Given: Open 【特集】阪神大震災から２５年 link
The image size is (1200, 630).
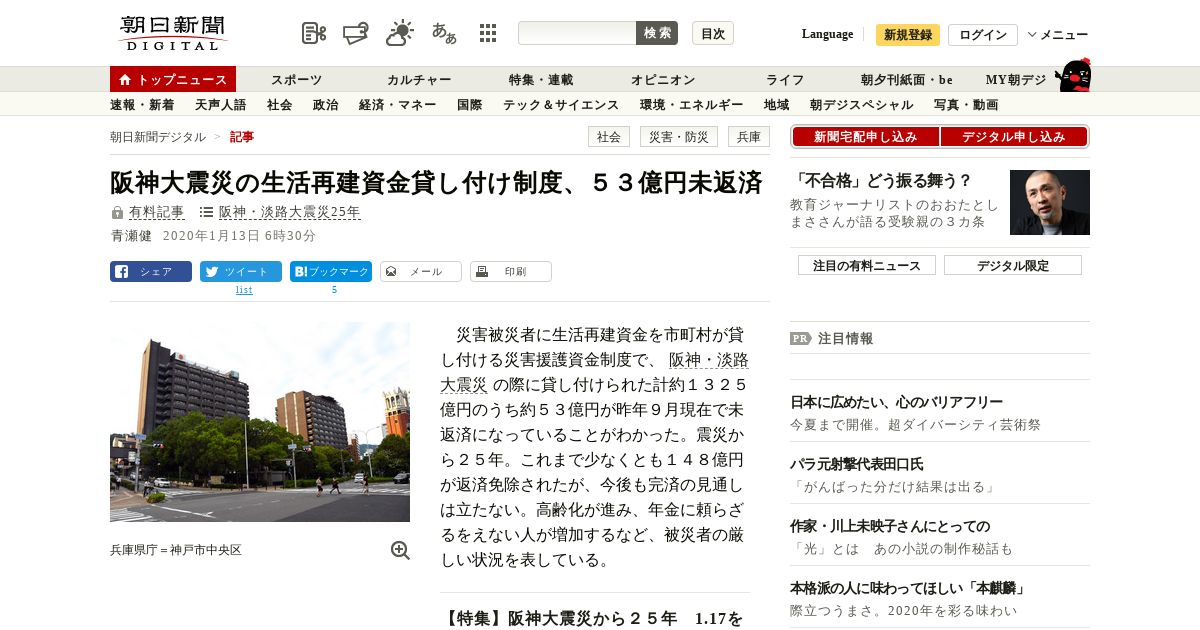Looking at the screenshot, I should click(x=592, y=619).
